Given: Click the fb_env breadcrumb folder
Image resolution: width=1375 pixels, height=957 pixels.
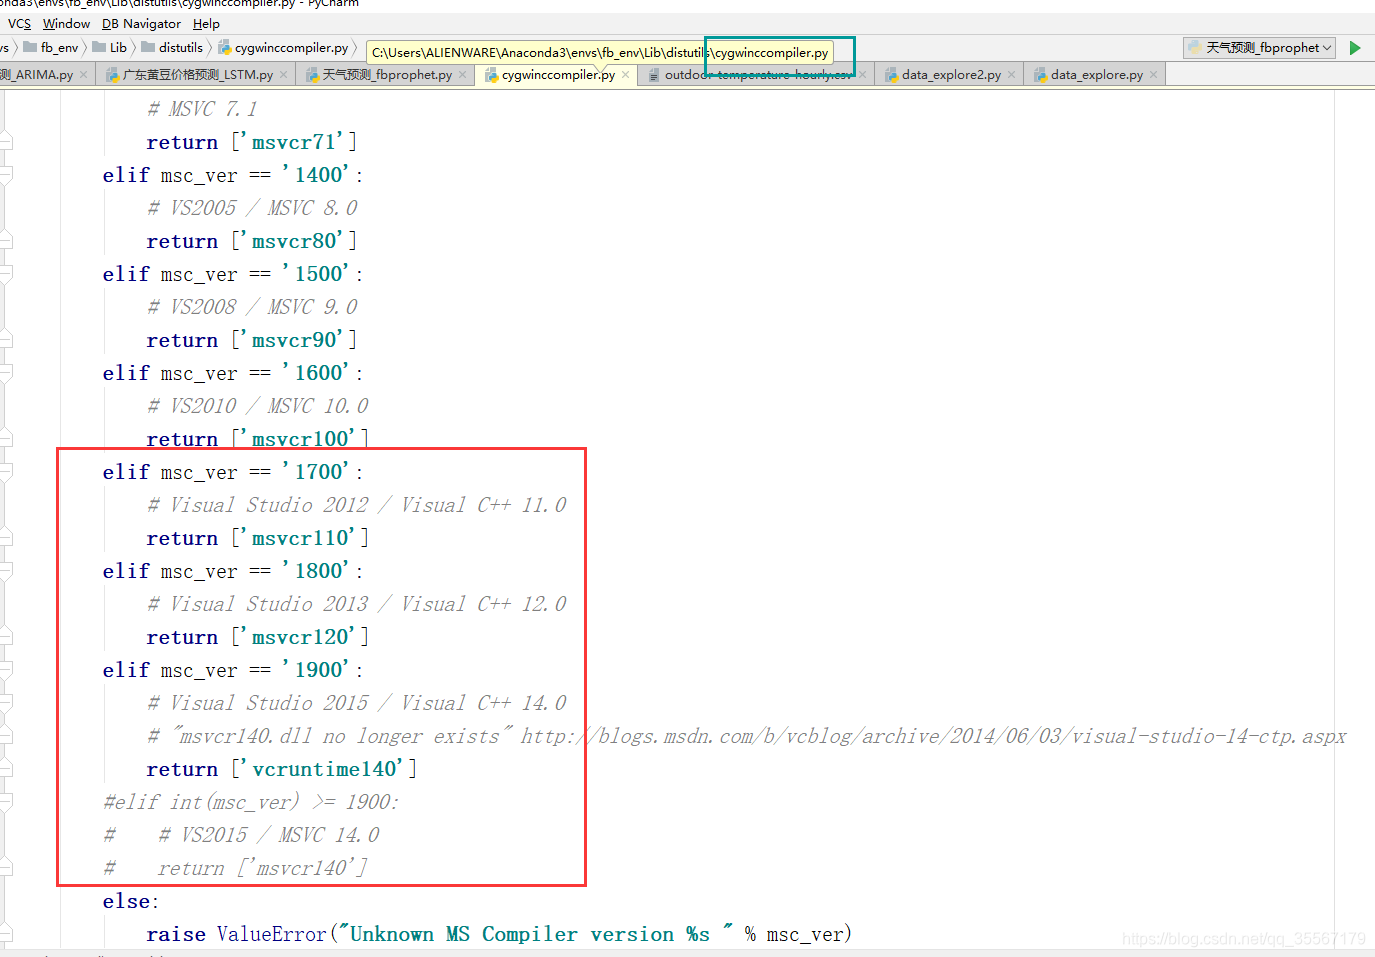Looking at the screenshot, I should [x=59, y=47].
